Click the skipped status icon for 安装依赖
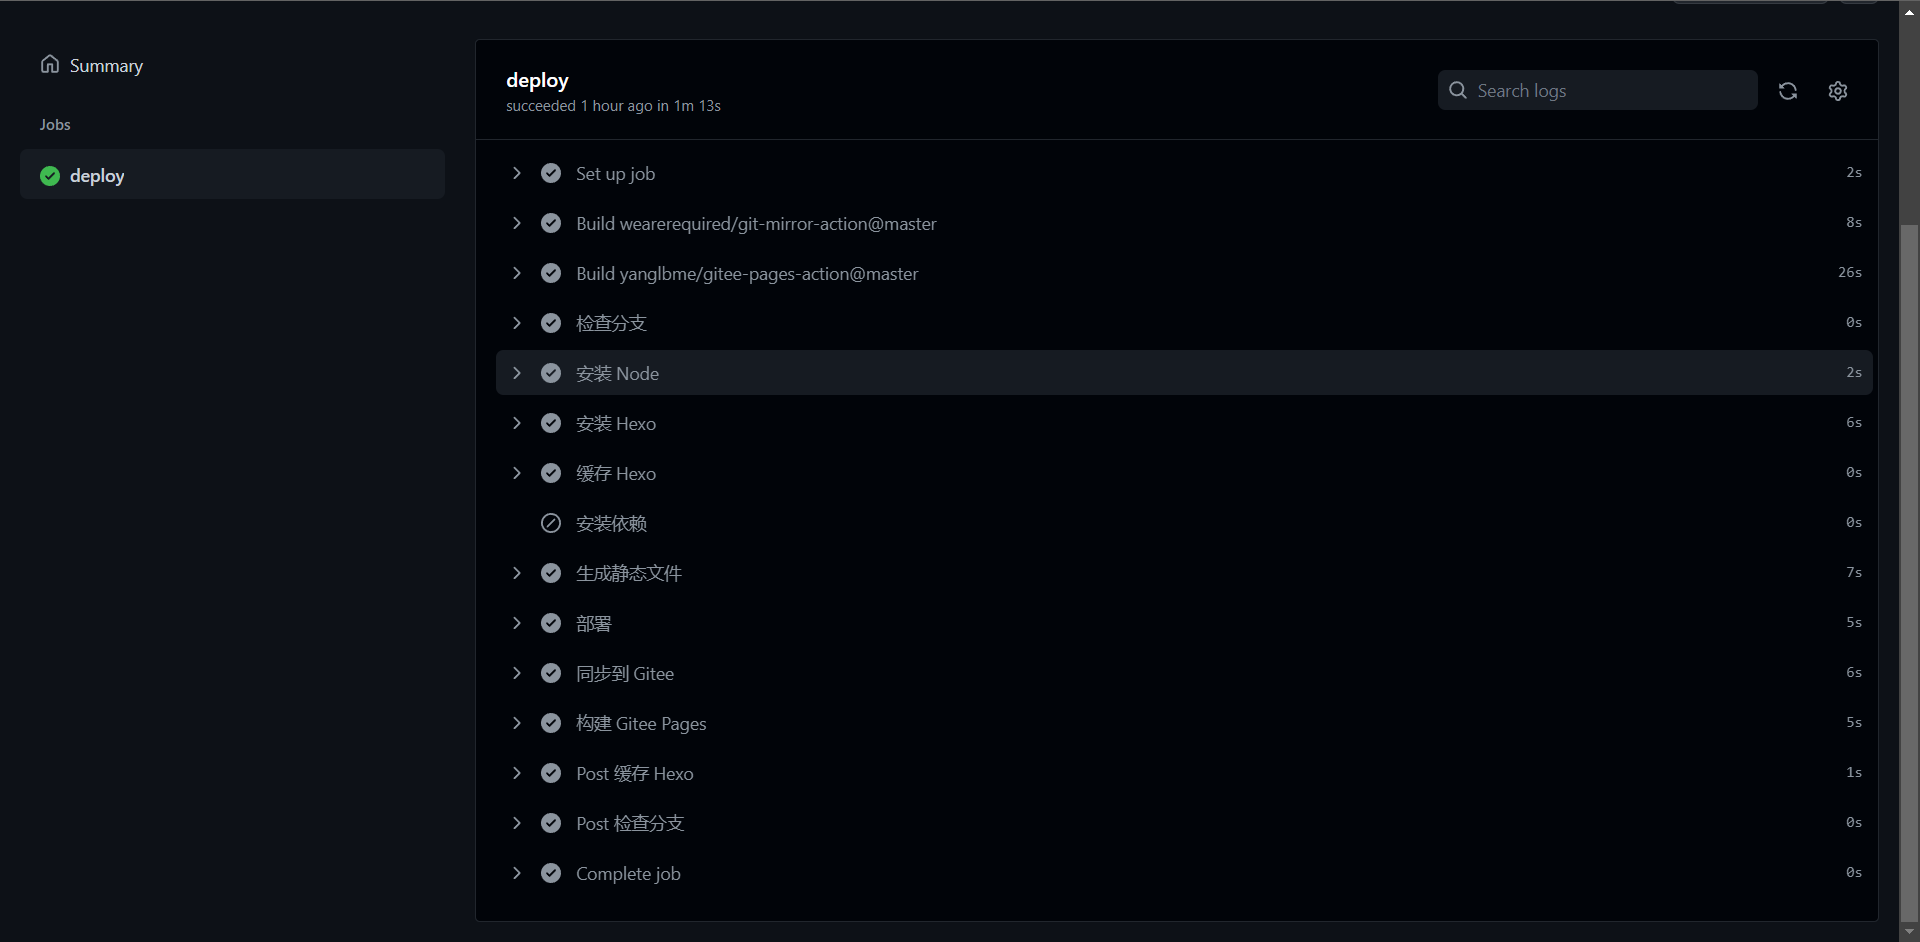Viewport: 1920px width, 942px height. [x=551, y=523]
